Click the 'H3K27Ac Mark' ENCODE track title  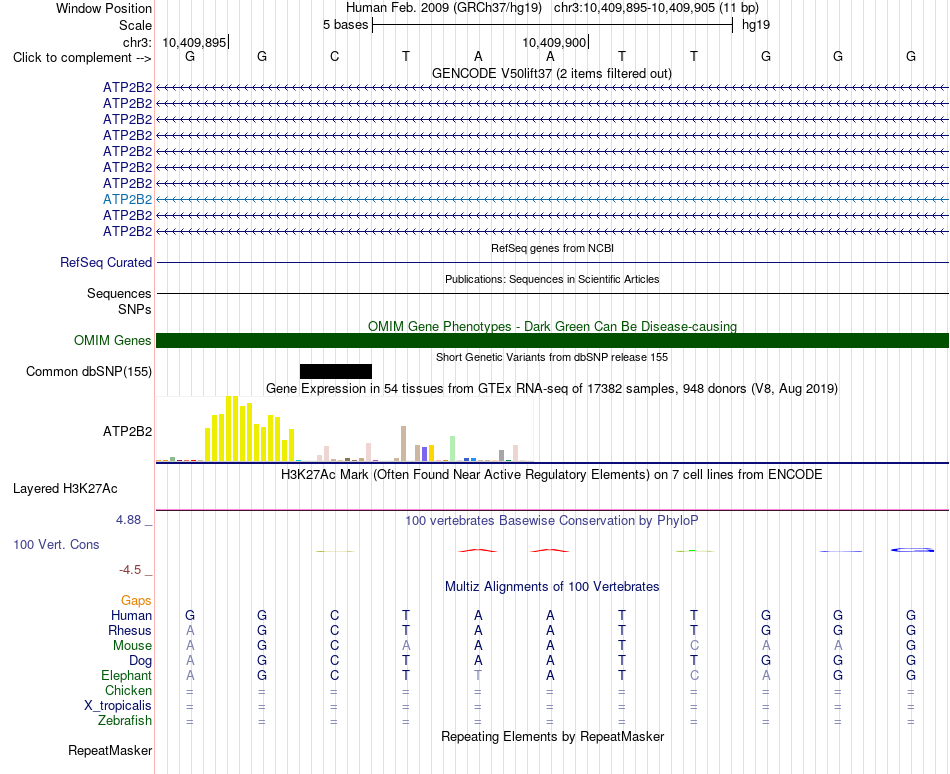click(x=551, y=474)
